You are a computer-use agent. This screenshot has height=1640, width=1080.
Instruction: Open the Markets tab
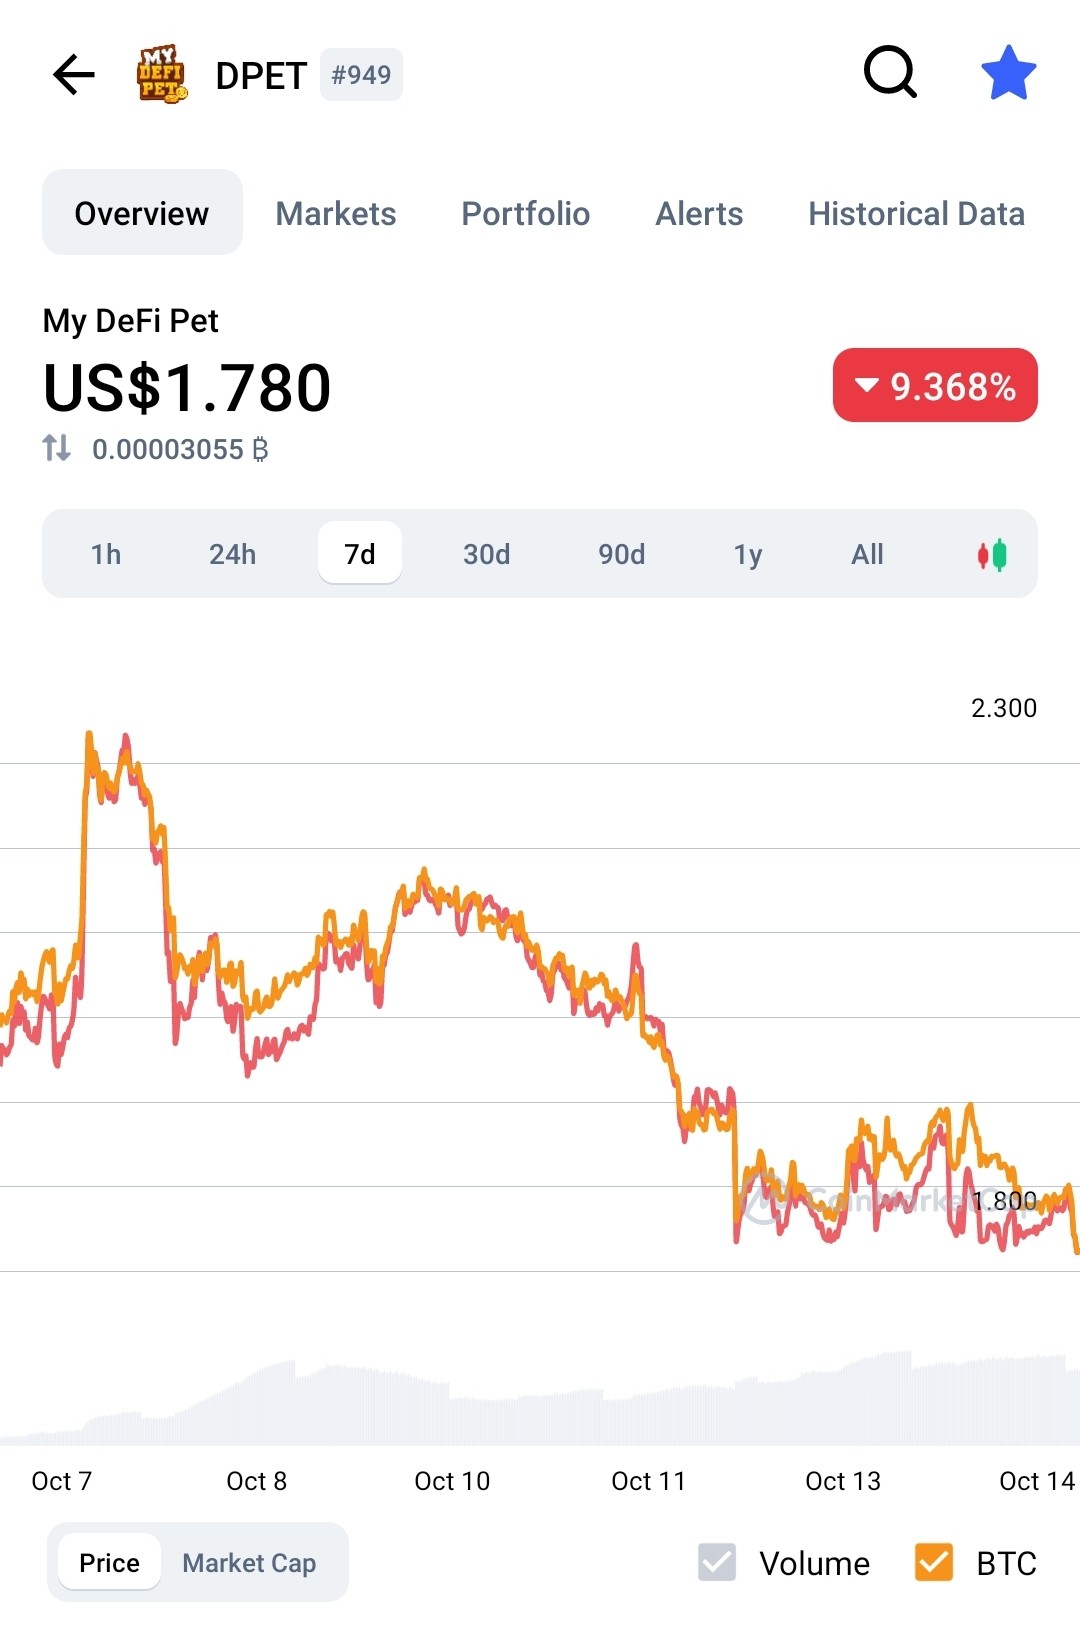336,213
